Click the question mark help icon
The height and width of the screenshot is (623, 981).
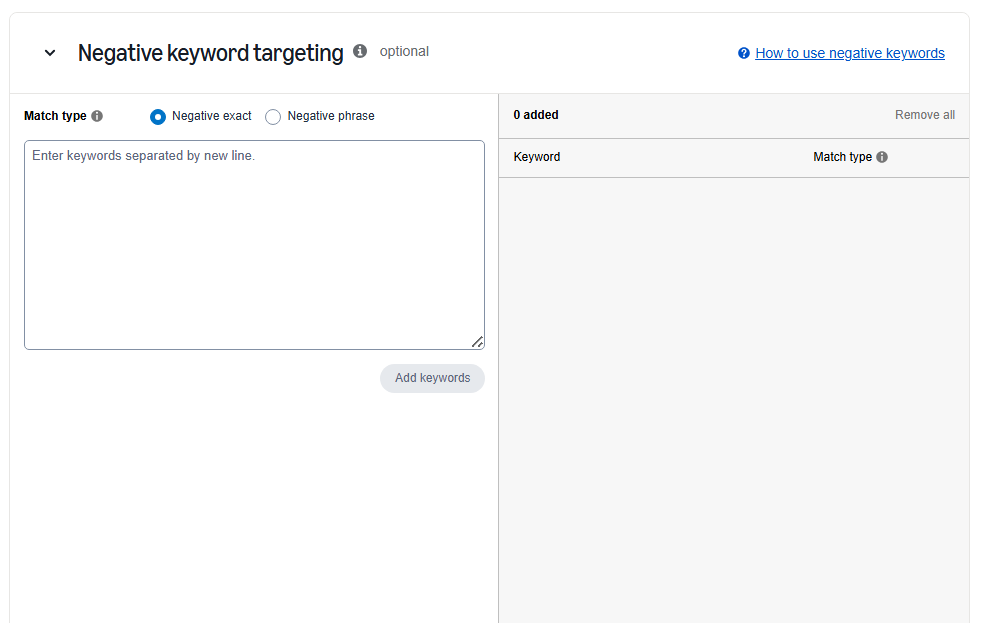pyautogui.click(x=743, y=53)
